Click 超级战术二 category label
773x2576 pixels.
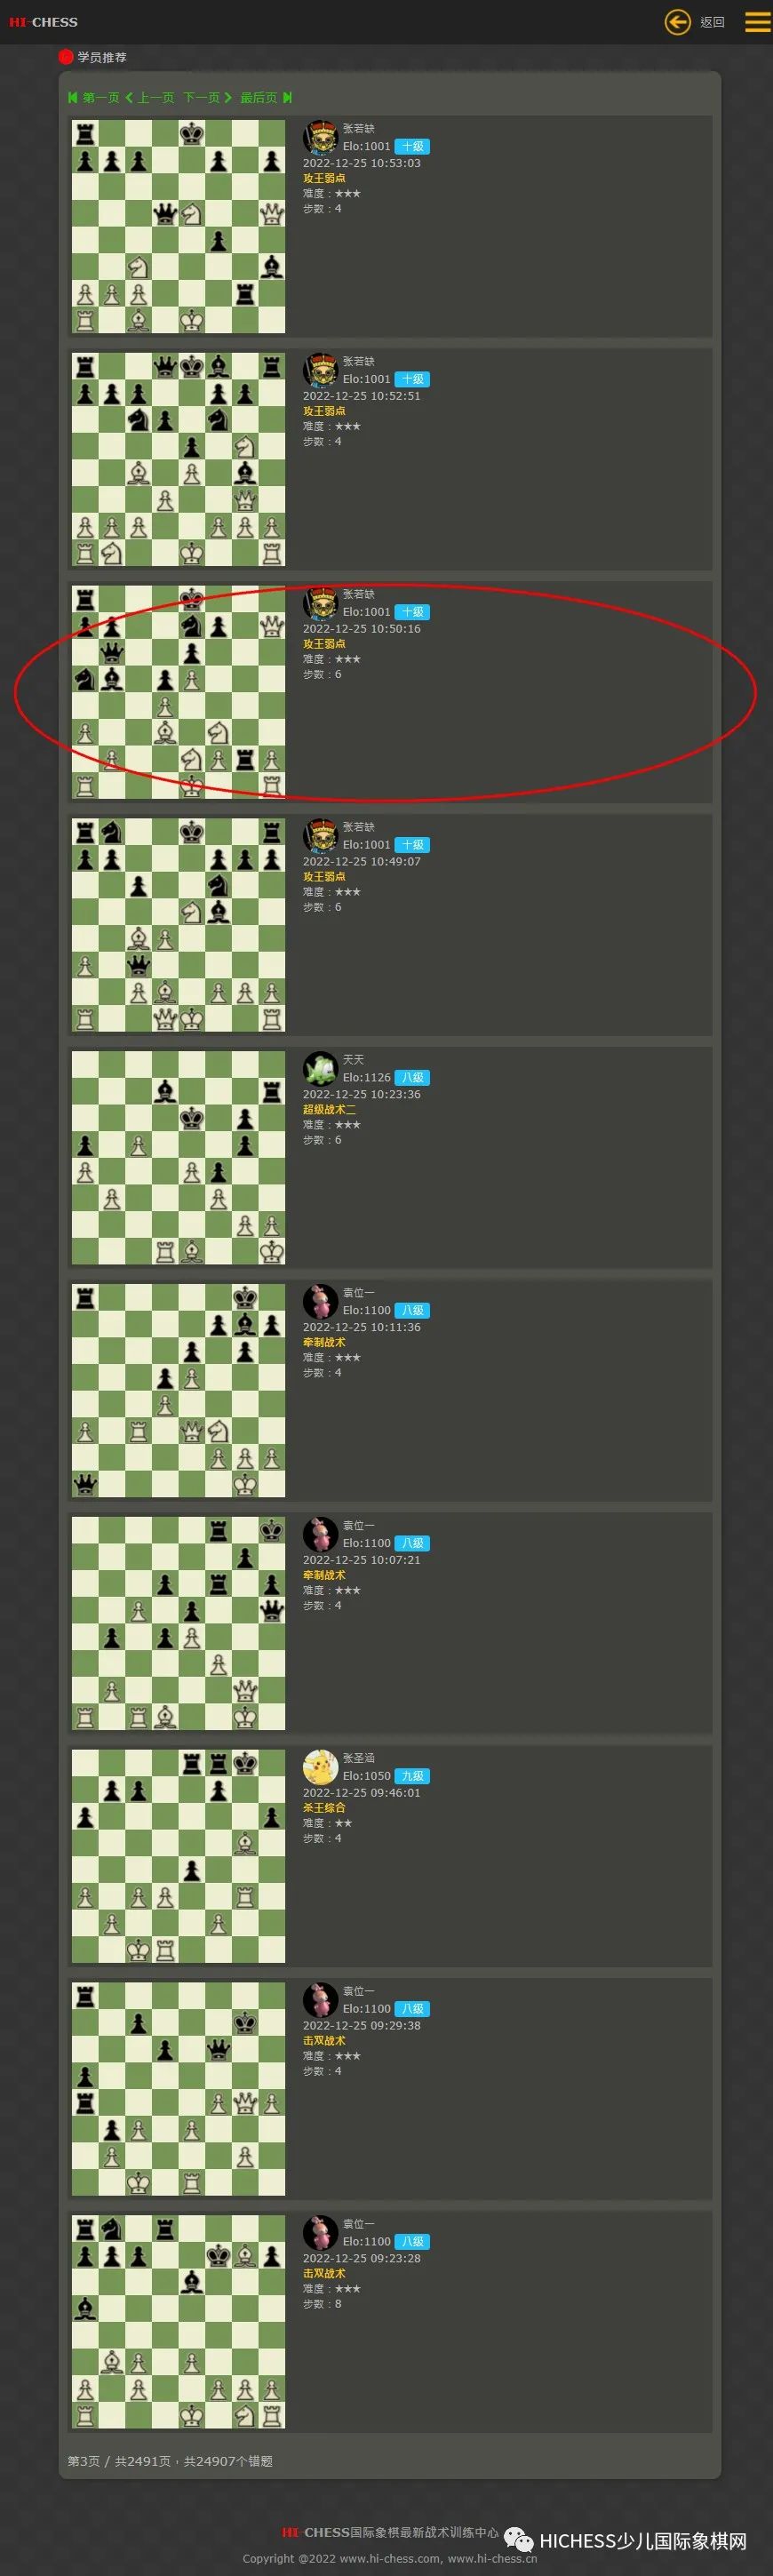point(329,1110)
